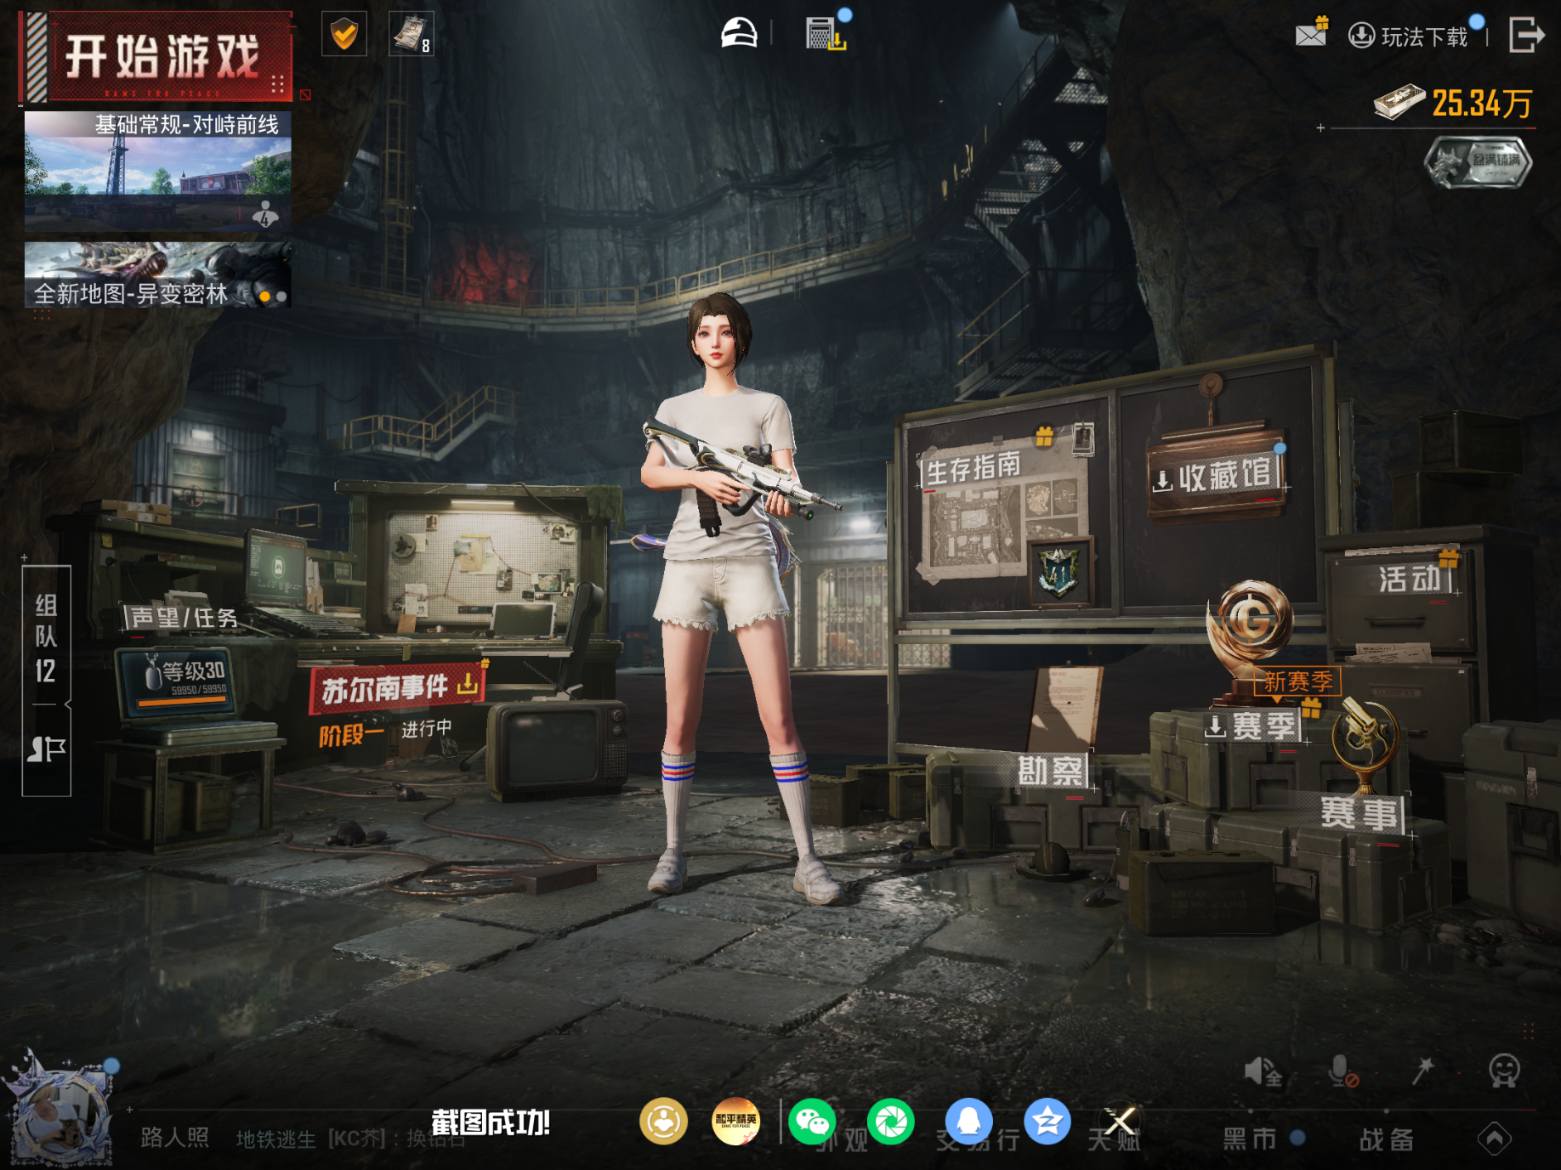The image size is (1561, 1170).
Task: Click the team recruit flag icon
Action: point(46,749)
